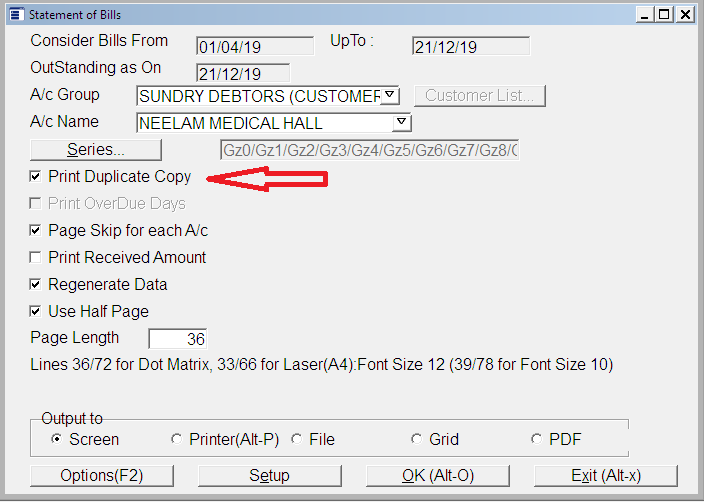The width and height of the screenshot is (704, 502).
Task: Toggle the Use Half Page checkbox
Action: pos(35,311)
